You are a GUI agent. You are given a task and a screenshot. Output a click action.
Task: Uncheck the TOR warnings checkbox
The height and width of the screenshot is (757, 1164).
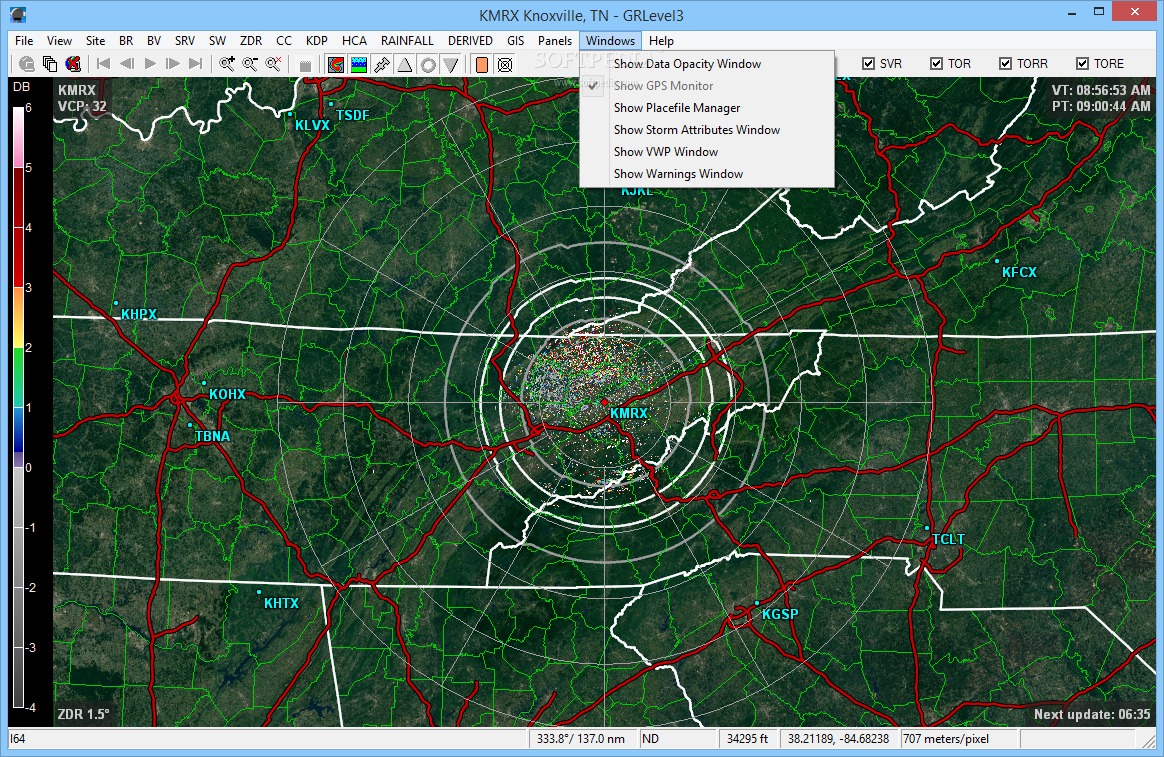pyautogui.click(x=937, y=64)
